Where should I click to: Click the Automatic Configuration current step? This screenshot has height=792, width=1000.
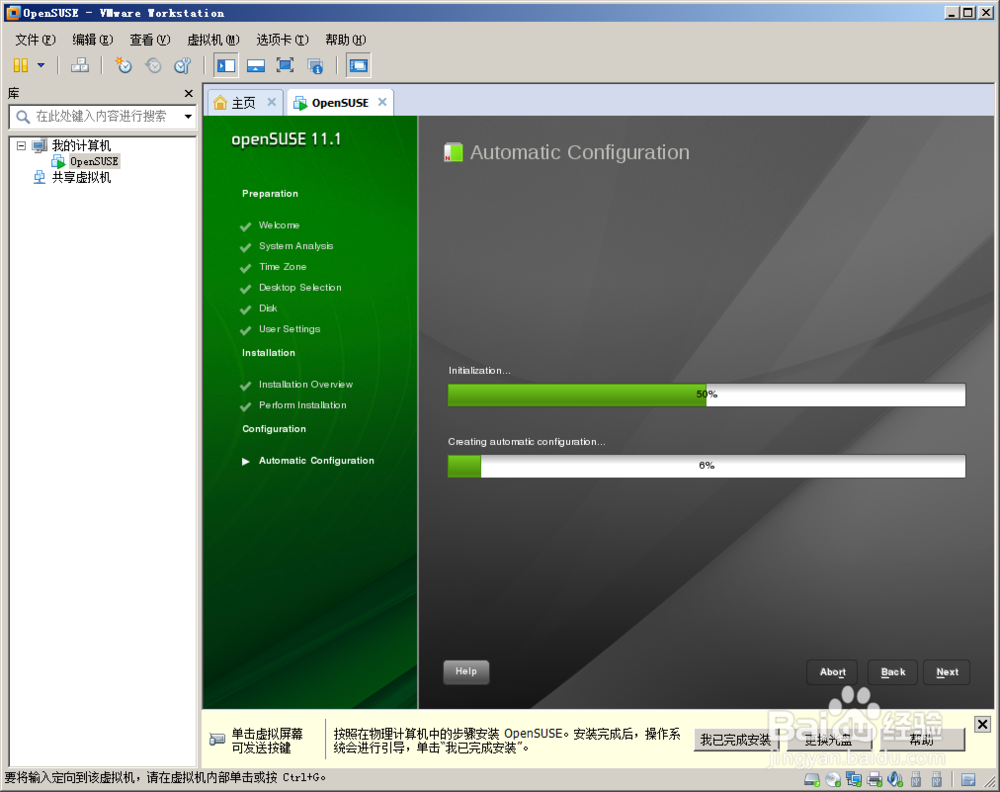316,460
